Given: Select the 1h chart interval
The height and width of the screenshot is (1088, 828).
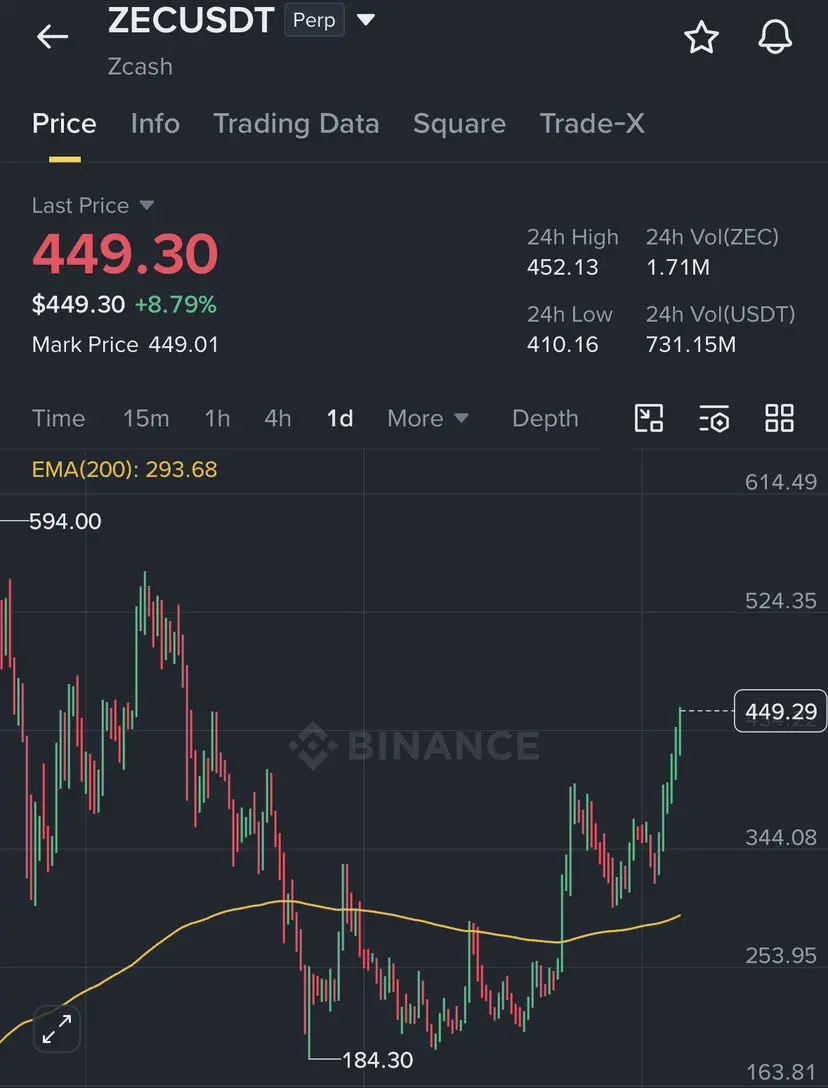Looking at the screenshot, I should [x=217, y=418].
